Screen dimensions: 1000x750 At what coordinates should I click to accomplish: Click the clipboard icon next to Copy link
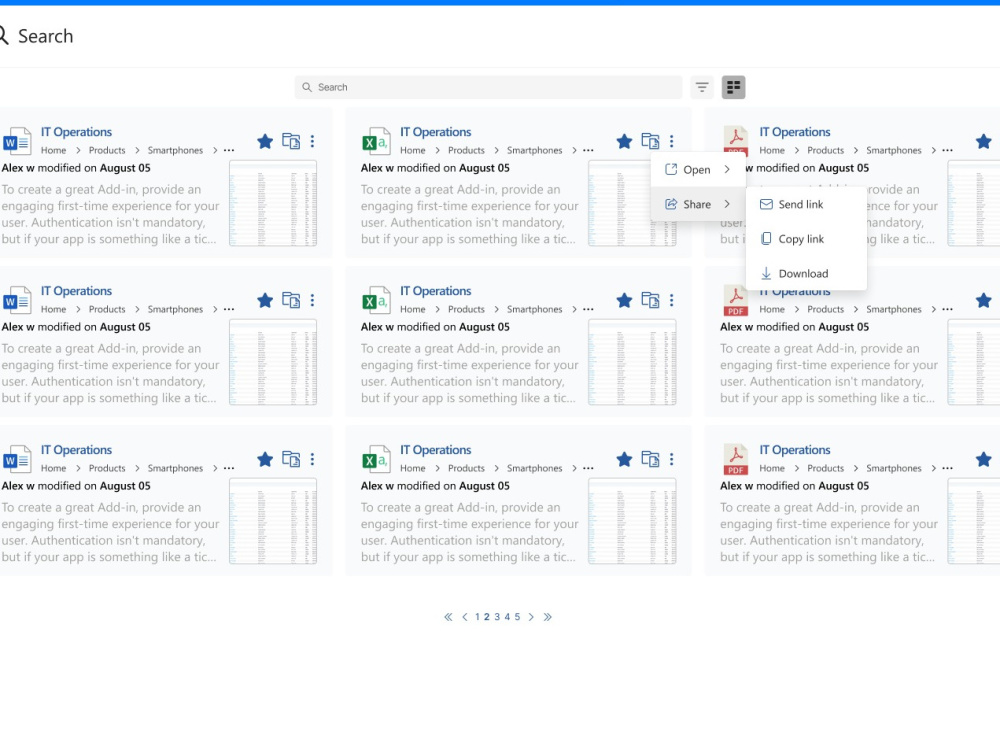[x=766, y=239]
